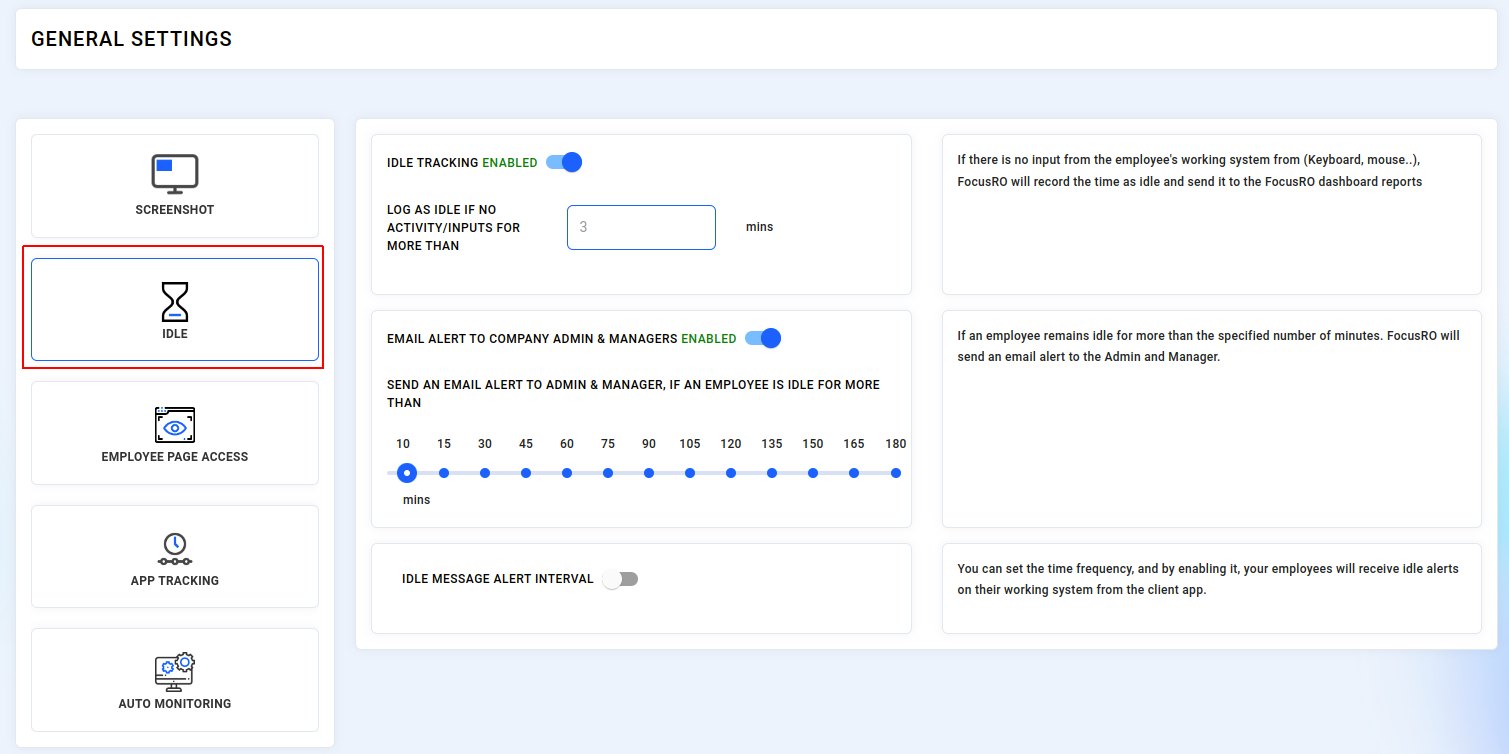Click the idle minutes input field
This screenshot has width=1509, height=754.
pyautogui.click(x=641, y=227)
